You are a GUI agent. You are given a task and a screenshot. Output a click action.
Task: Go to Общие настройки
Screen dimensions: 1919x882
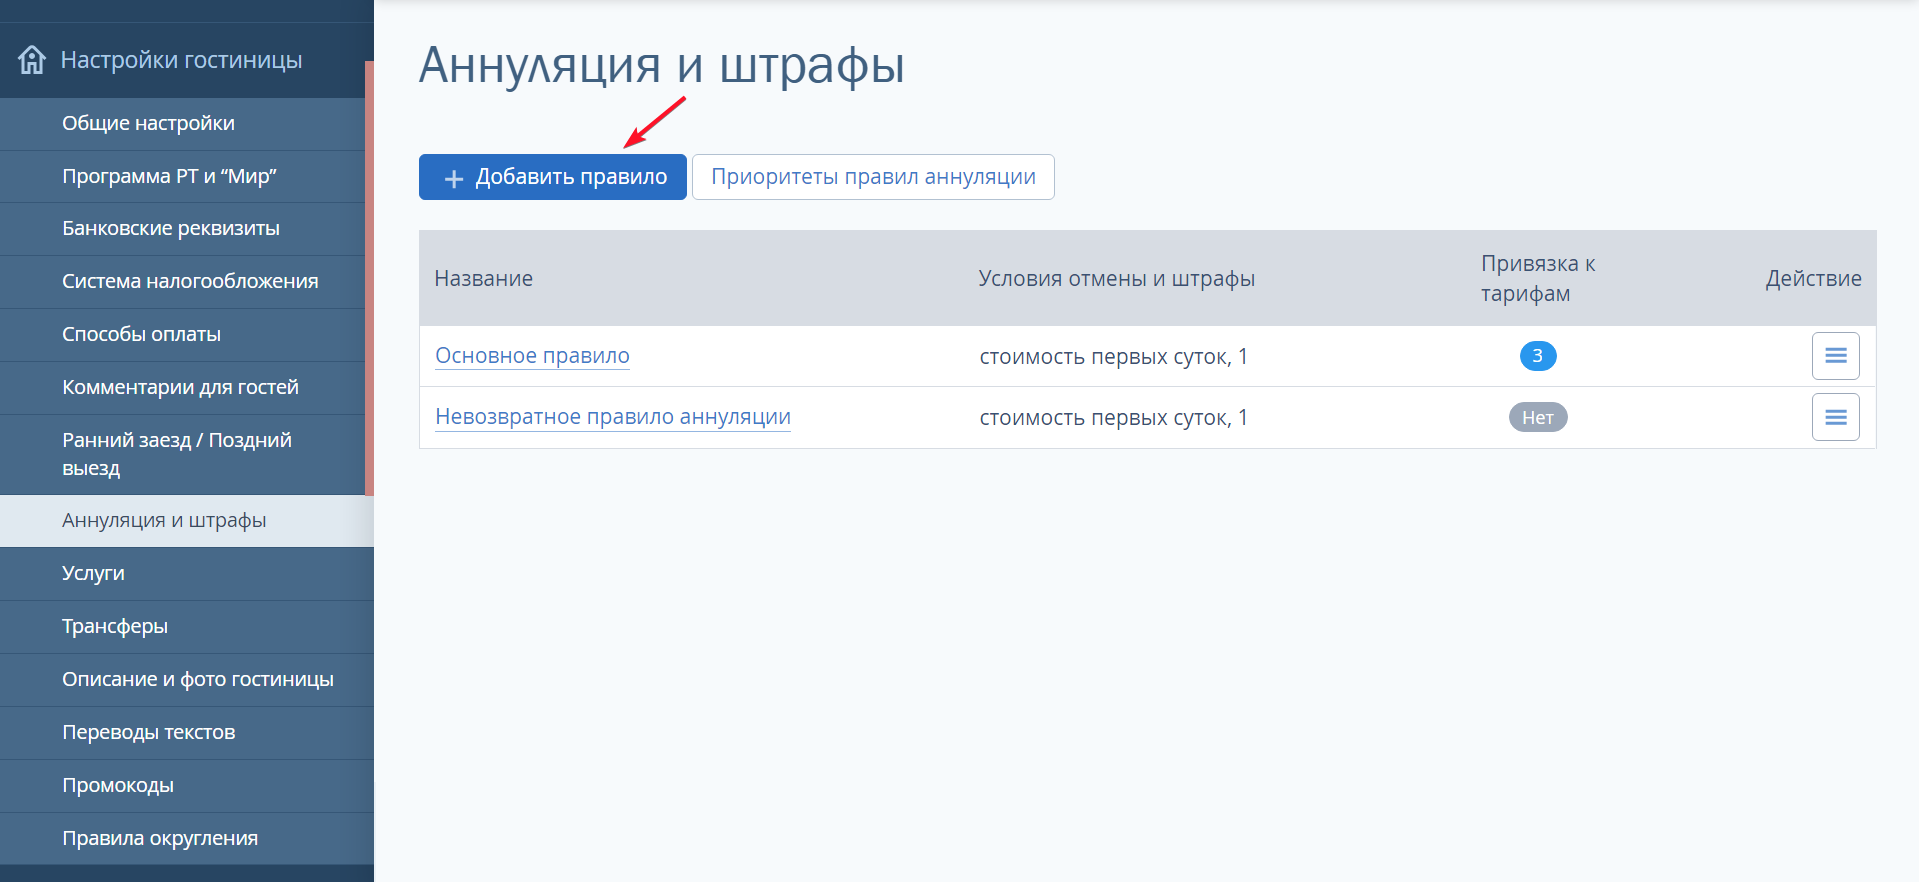coord(182,124)
